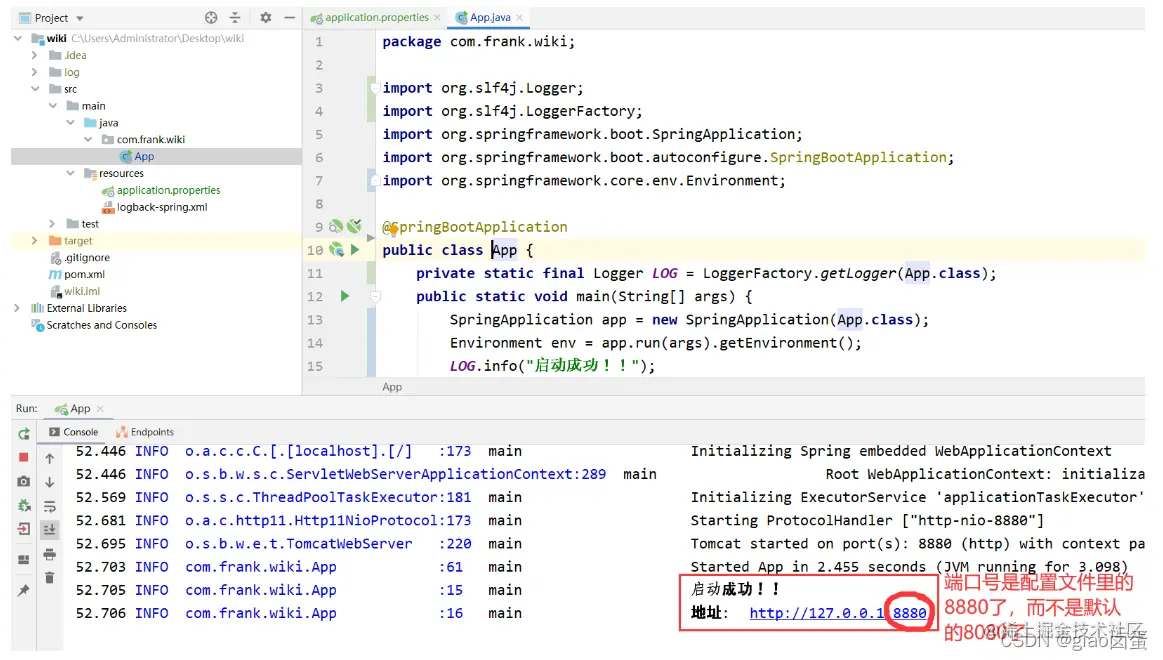Expand the test folder
Screen dimensions: 1163x660
52,223
